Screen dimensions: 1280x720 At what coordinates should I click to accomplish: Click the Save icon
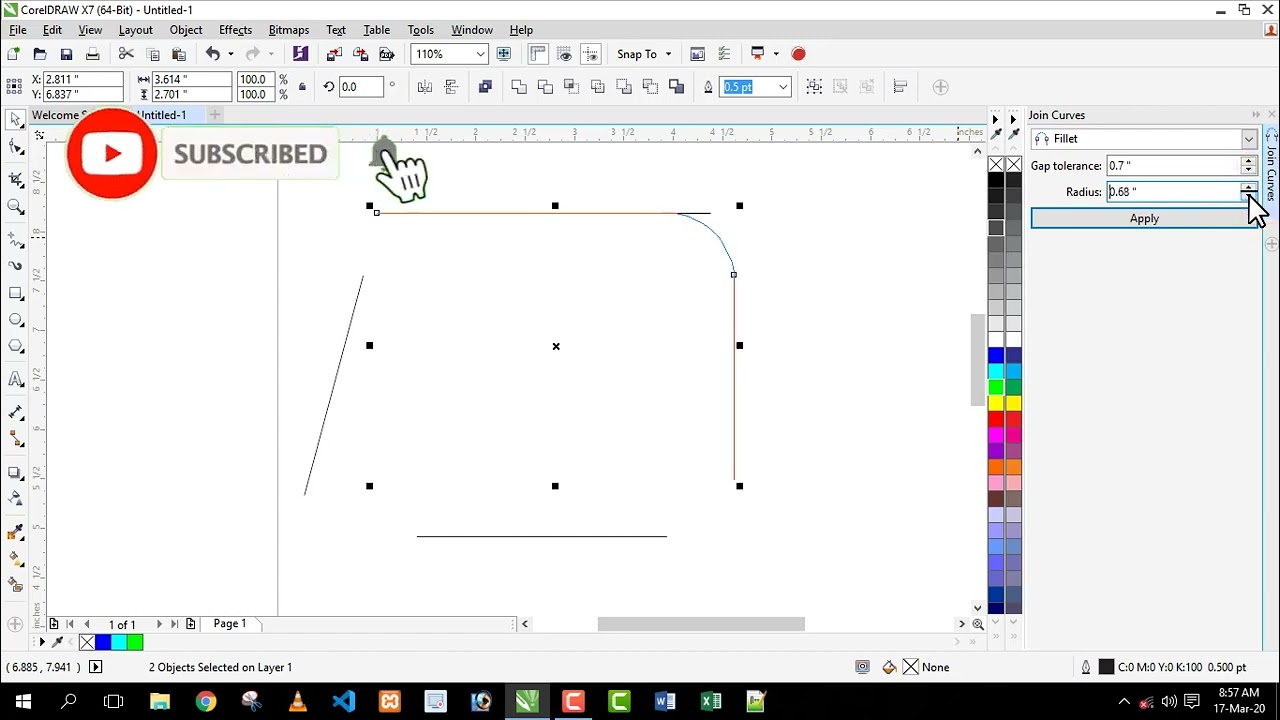[66, 54]
